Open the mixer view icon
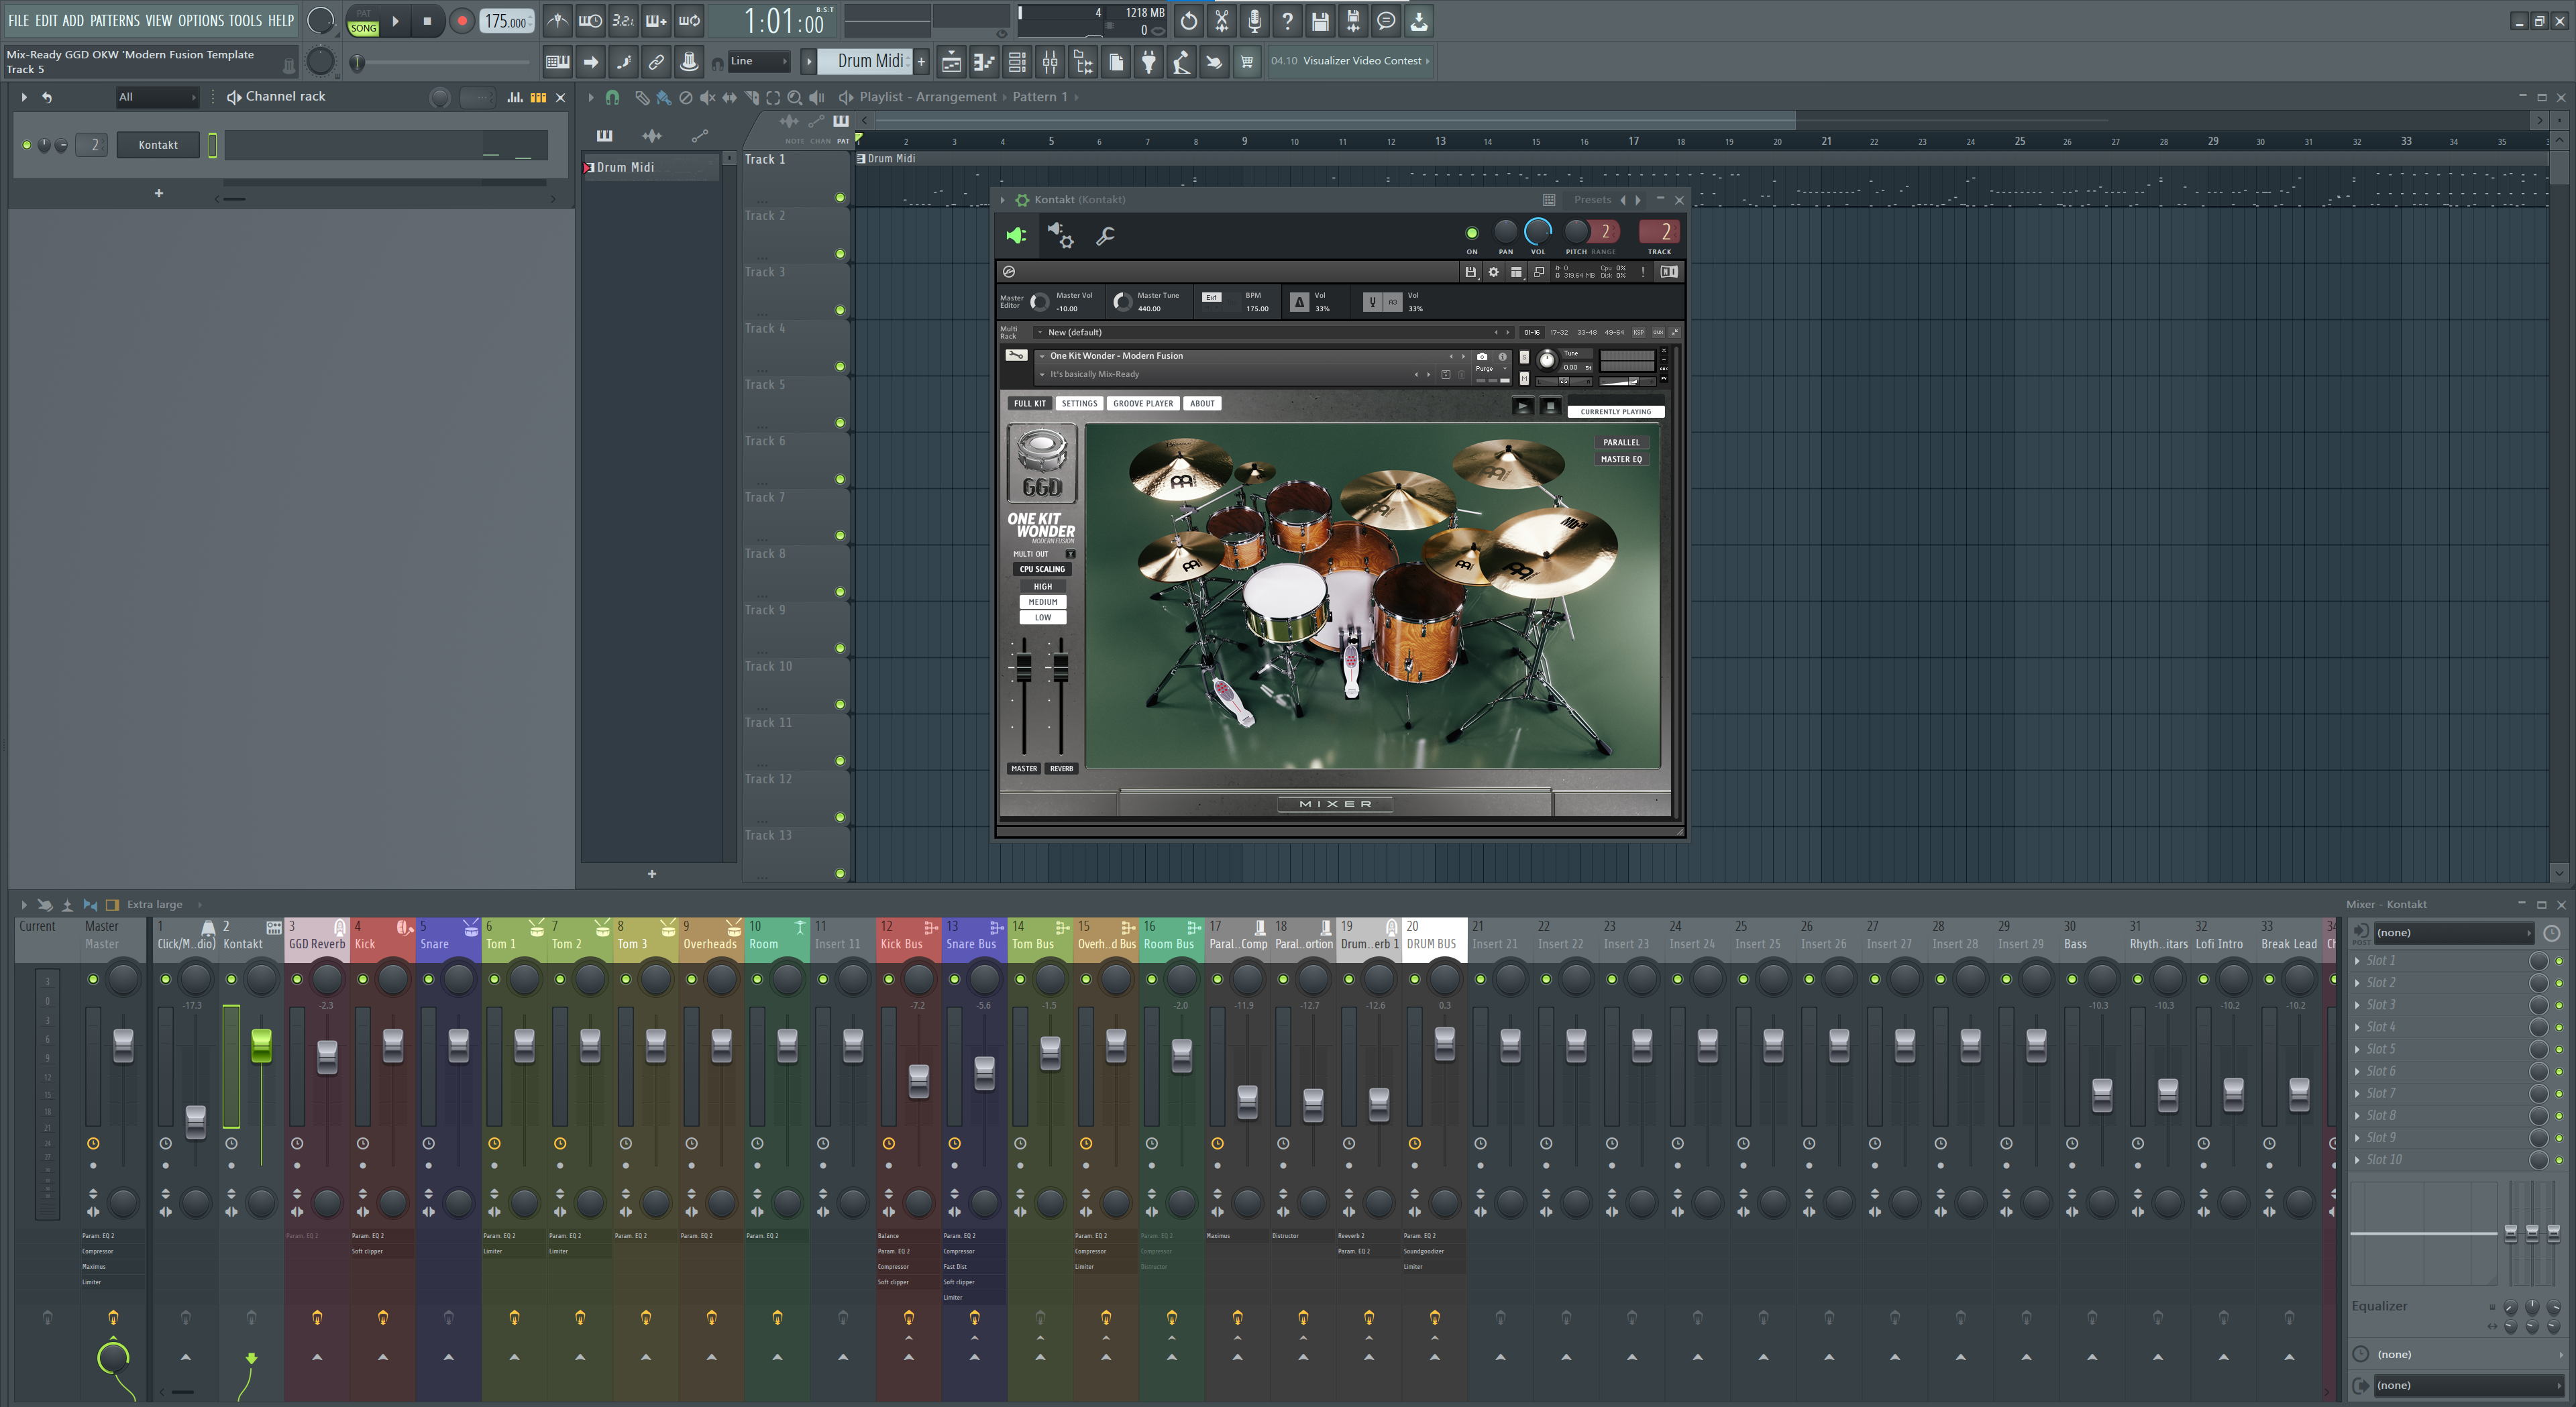Screen dimensions: 2576x1407 (x=1050, y=62)
